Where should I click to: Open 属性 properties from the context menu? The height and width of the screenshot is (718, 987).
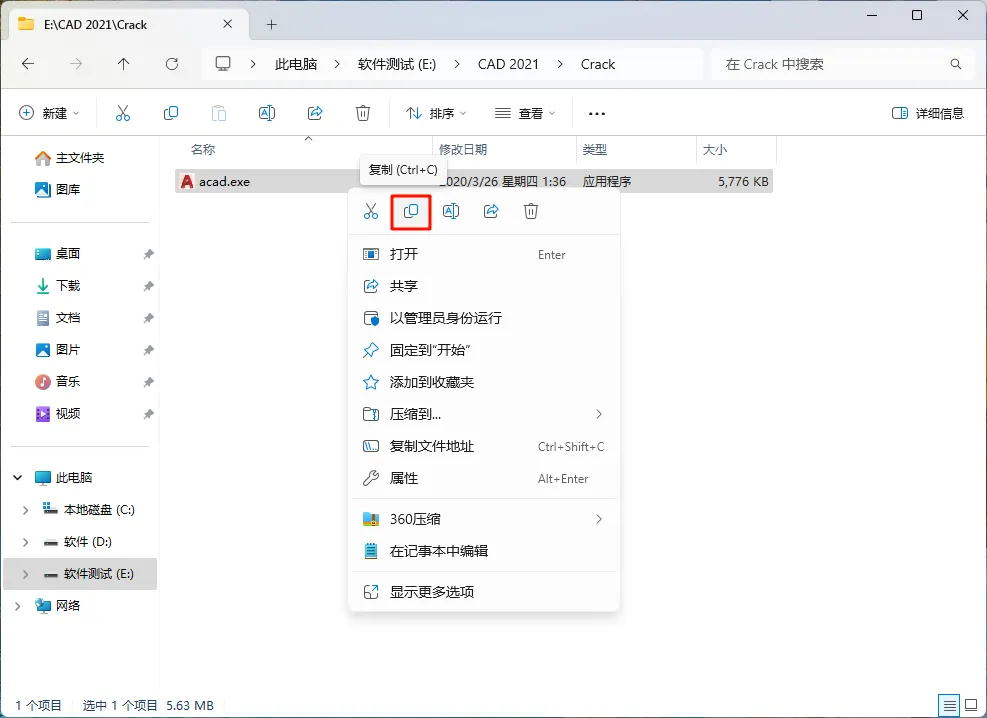coord(483,478)
